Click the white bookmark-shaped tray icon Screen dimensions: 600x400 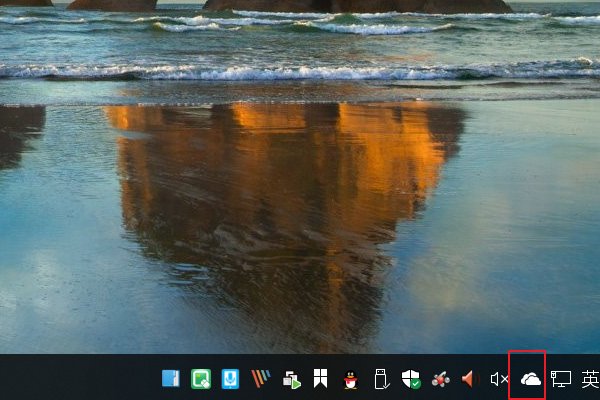tap(320, 379)
